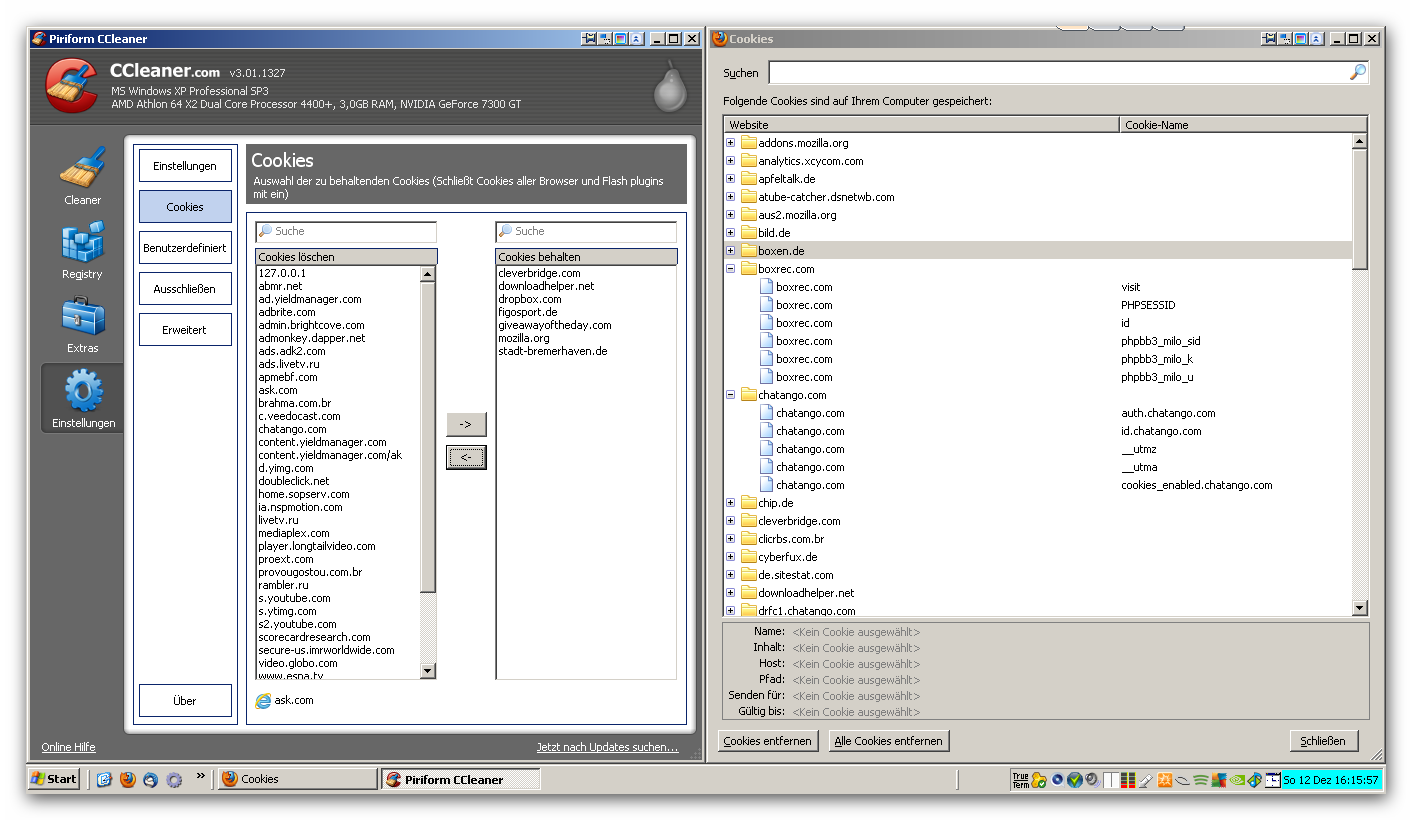Click the CCleaner logo in header
Image resolution: width=1412 pixels, height=820 pixels.
click(71, 86)
